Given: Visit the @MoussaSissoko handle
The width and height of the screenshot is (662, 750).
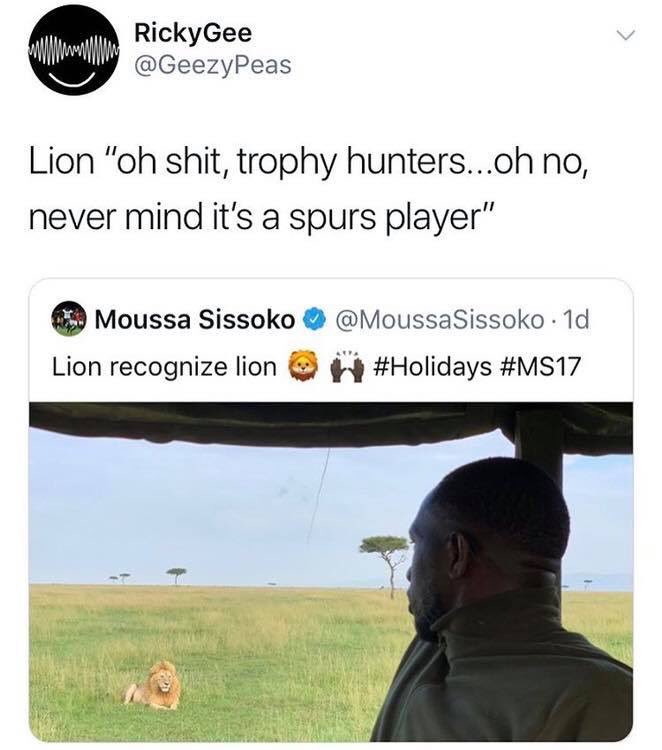Looking at the screenshot, I should click(440, 320).
